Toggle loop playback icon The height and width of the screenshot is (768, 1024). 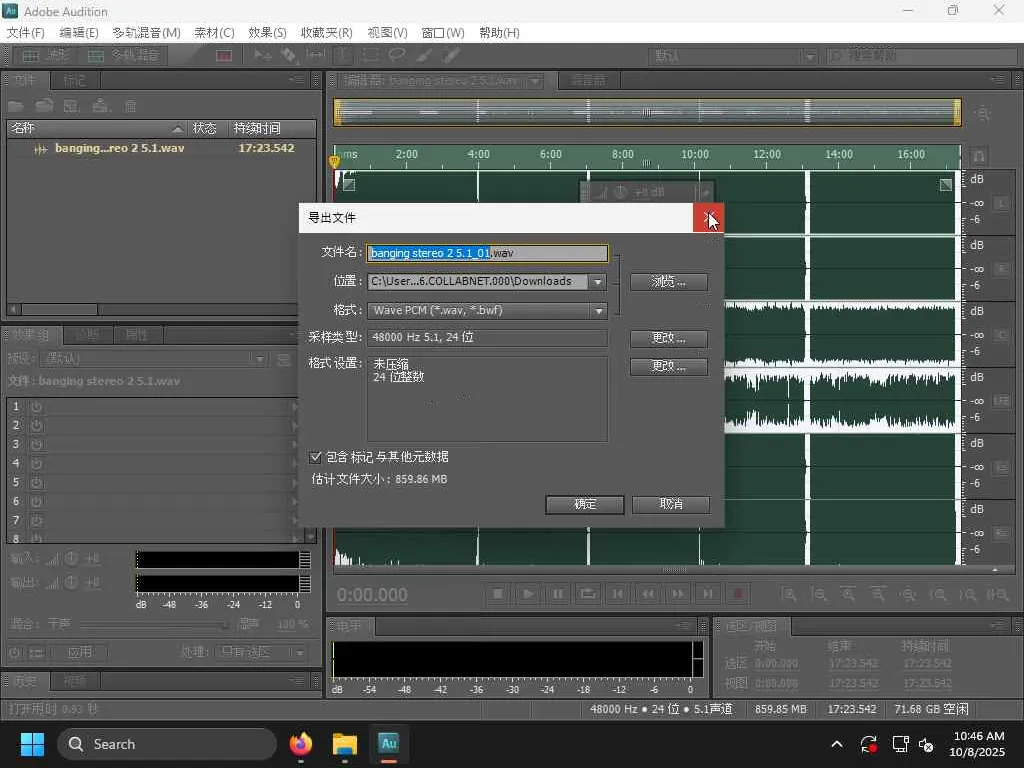coord(588,594)
